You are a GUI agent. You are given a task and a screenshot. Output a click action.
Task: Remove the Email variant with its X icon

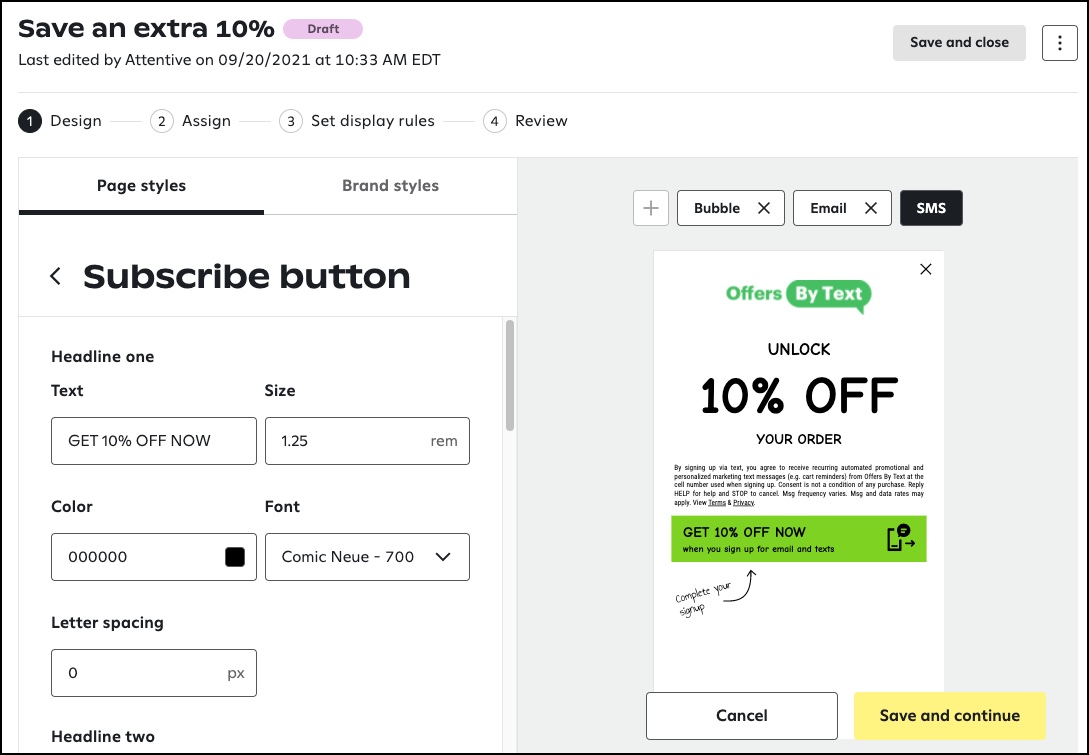pyautogui.click(x=869, y=208)
